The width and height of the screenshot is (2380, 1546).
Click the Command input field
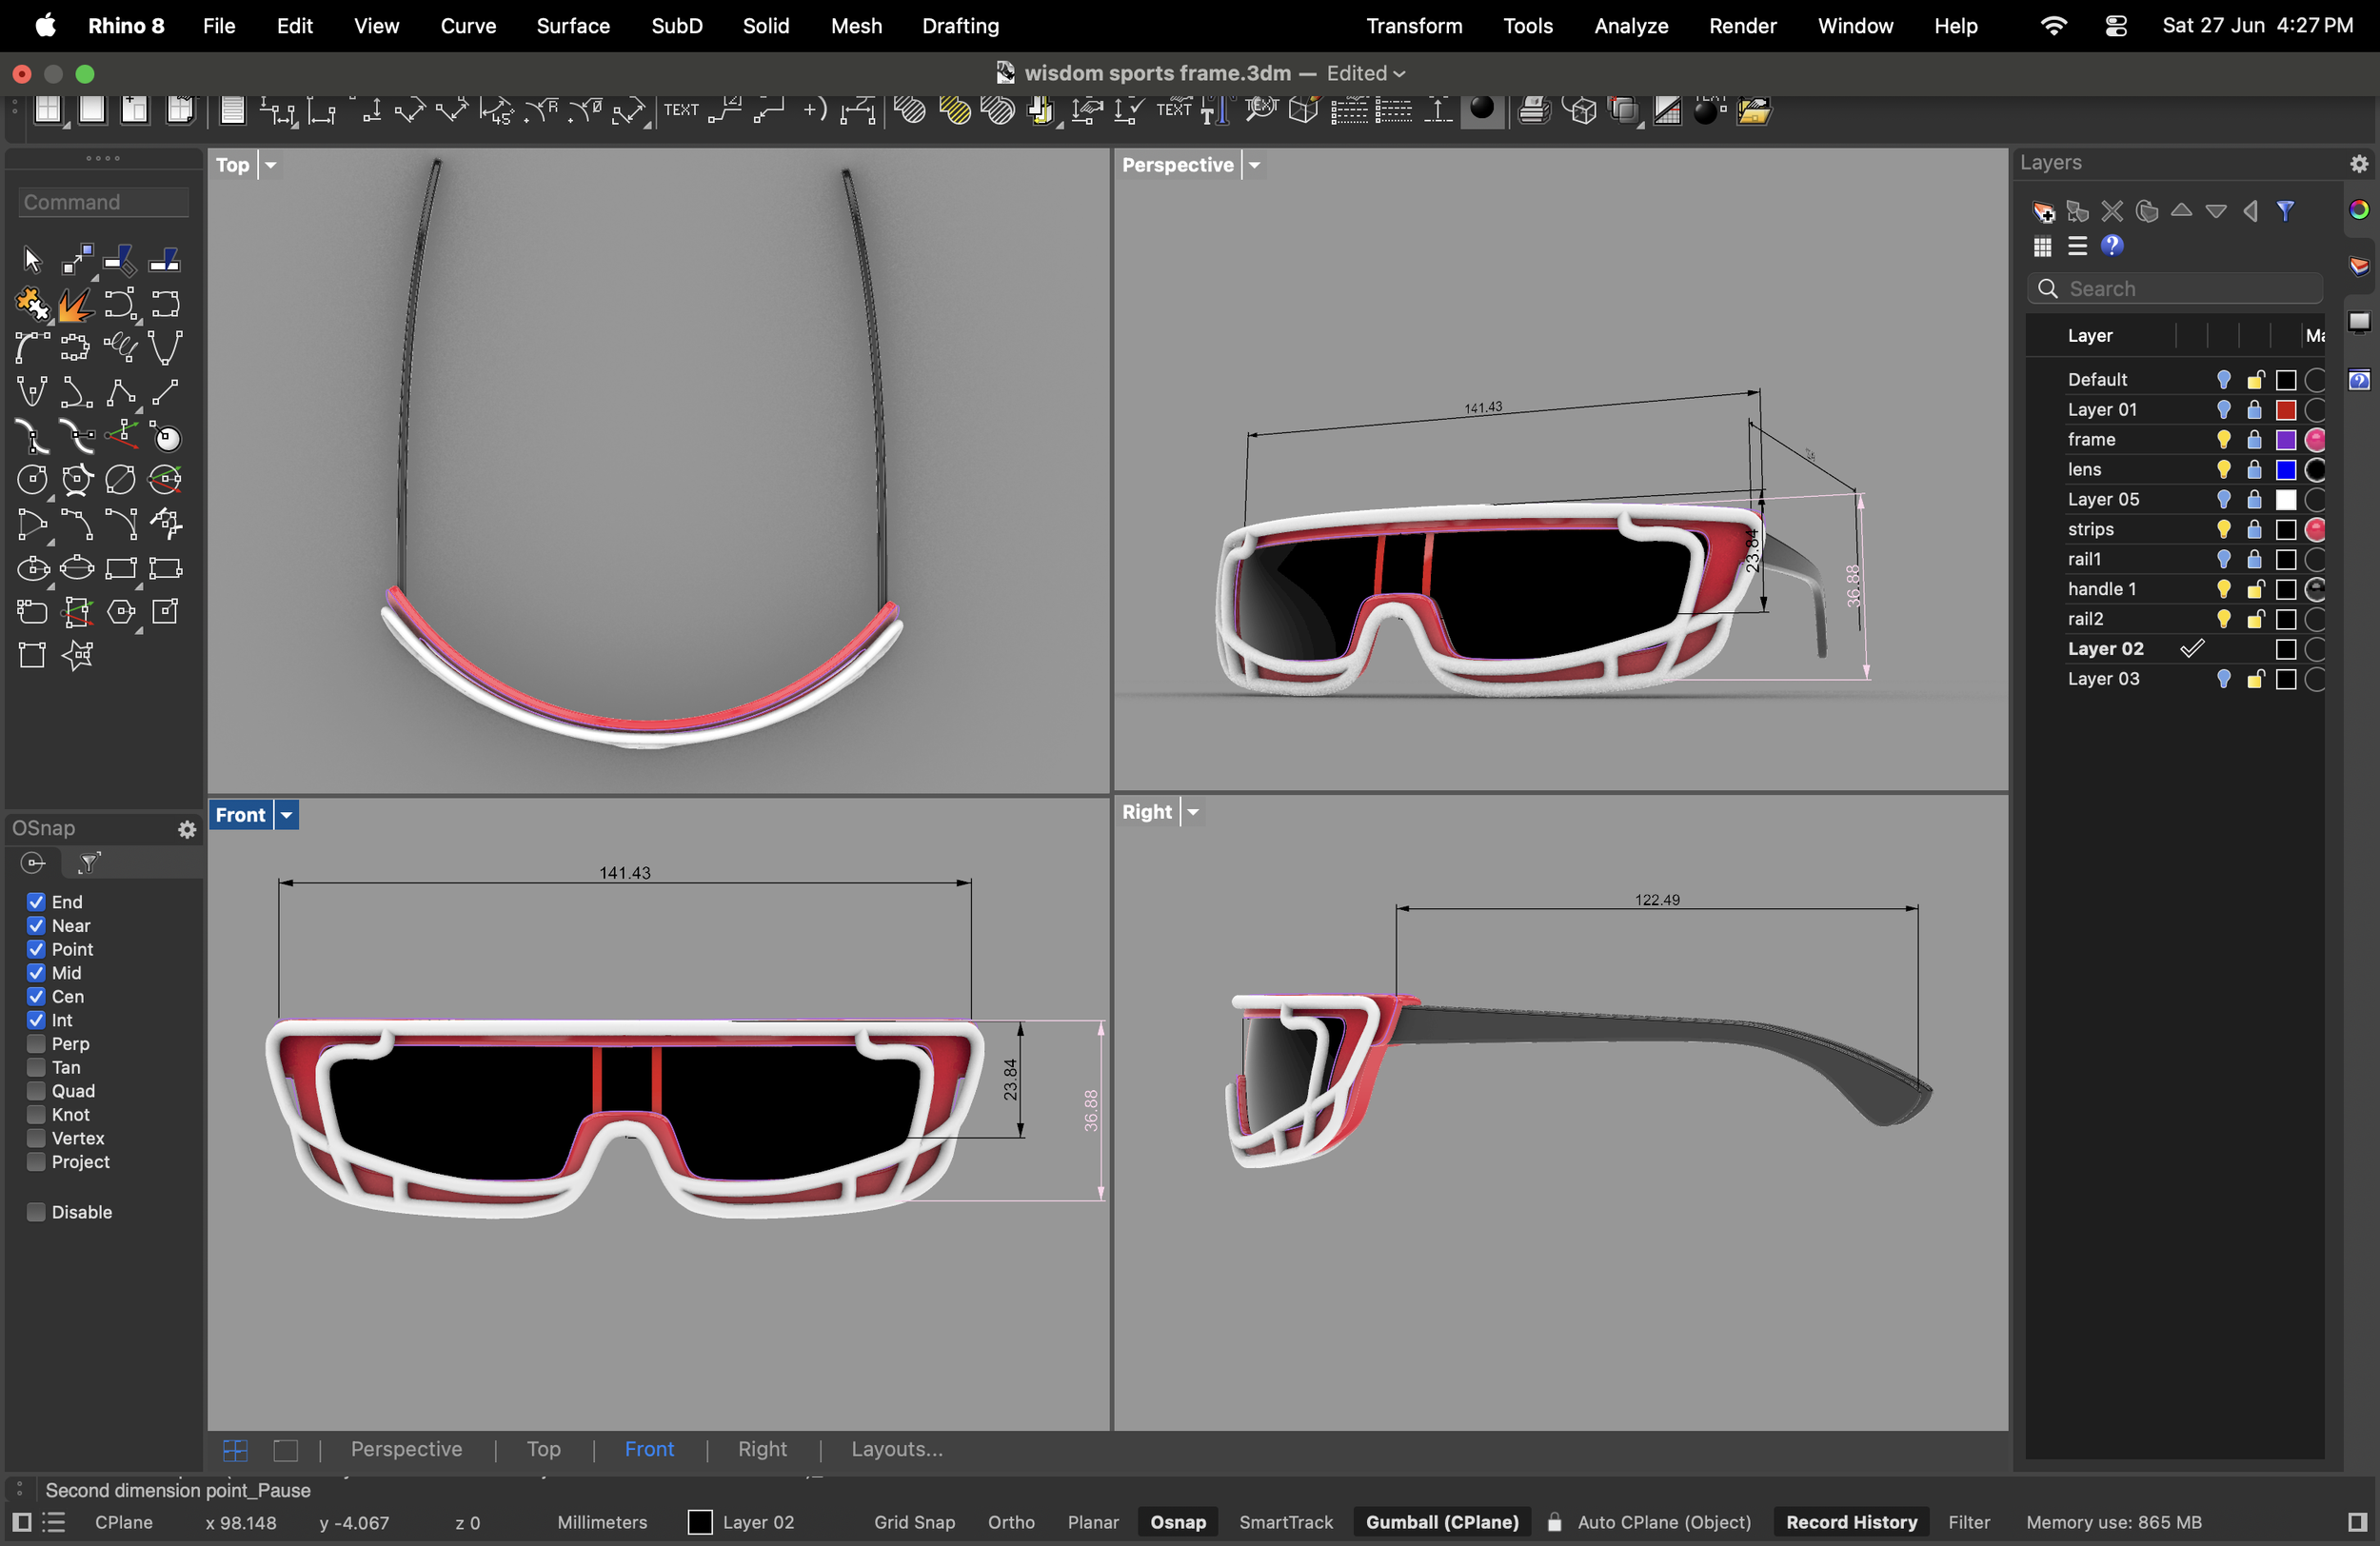[104, 202]
